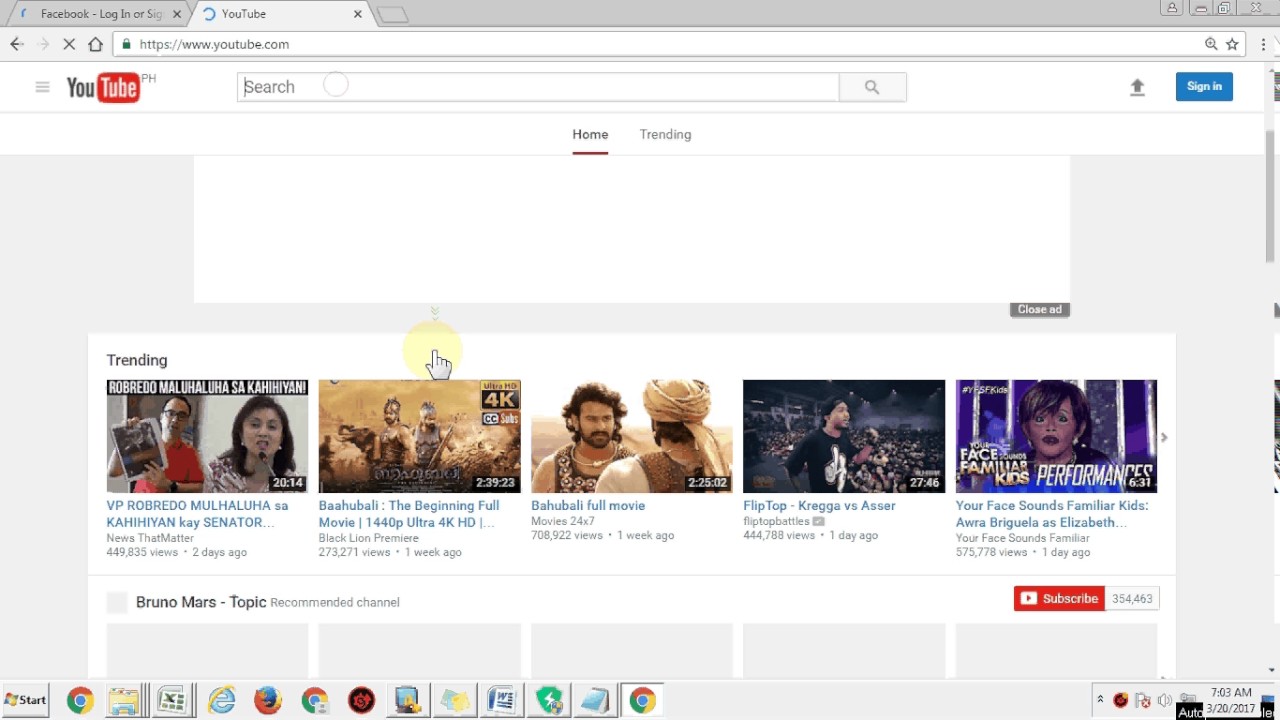Go back in browser history

click(16, 44)
